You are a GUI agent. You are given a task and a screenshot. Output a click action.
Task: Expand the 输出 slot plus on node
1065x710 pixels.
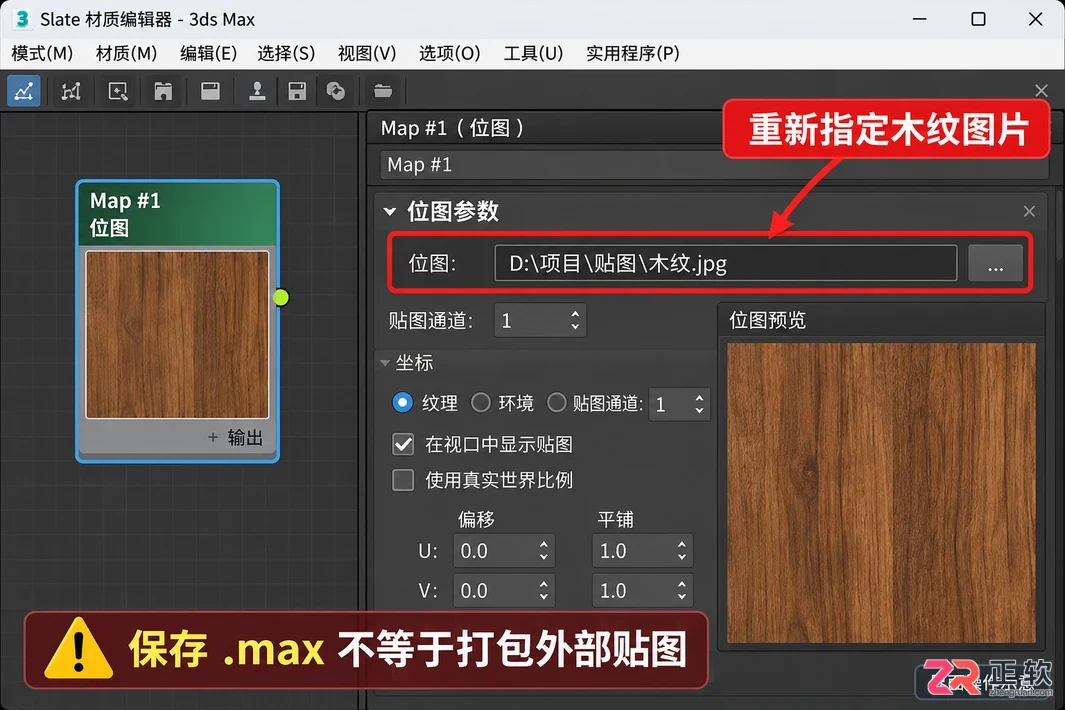(x=213, y=437)
